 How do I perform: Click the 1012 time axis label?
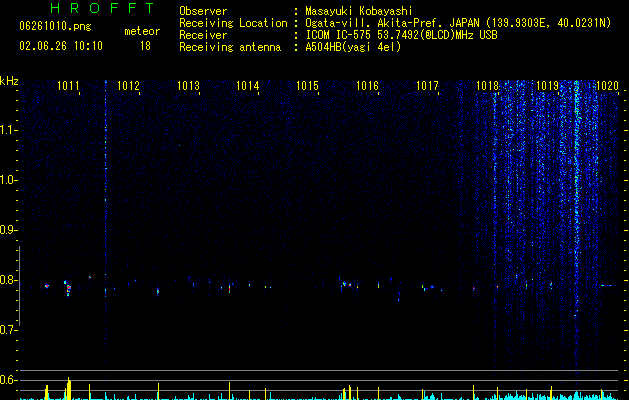pyautogui.click(x=128, y=86)
